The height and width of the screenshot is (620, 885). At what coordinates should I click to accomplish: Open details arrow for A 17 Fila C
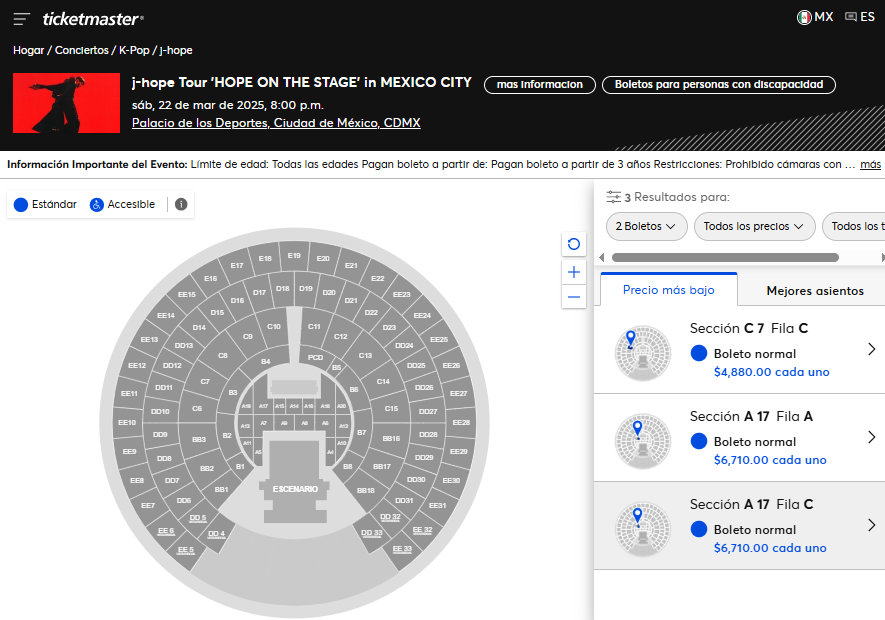(871, 525)
